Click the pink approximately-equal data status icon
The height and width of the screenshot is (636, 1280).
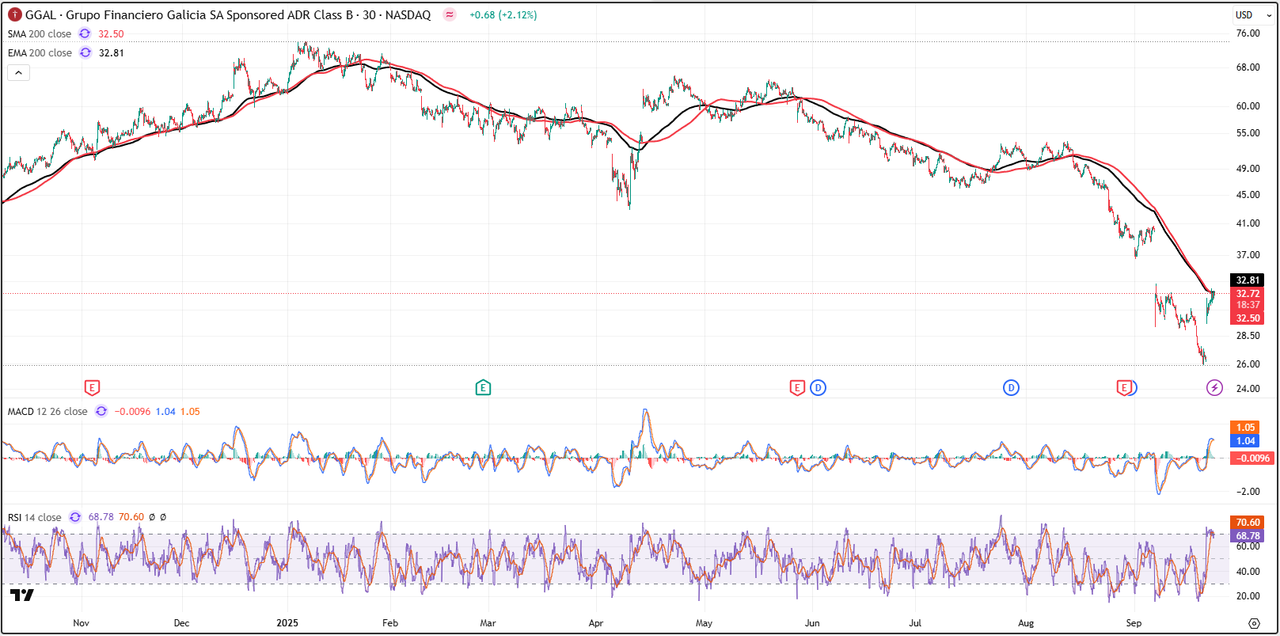tap(450, 15)
